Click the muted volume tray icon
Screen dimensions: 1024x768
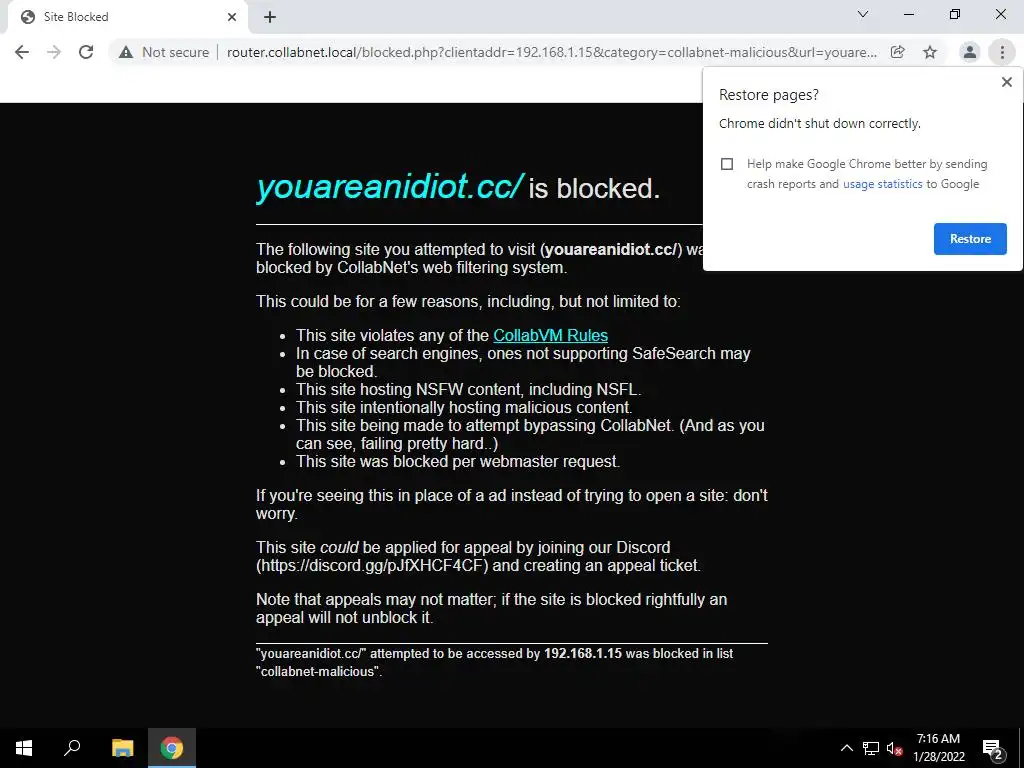pos(894,748)
